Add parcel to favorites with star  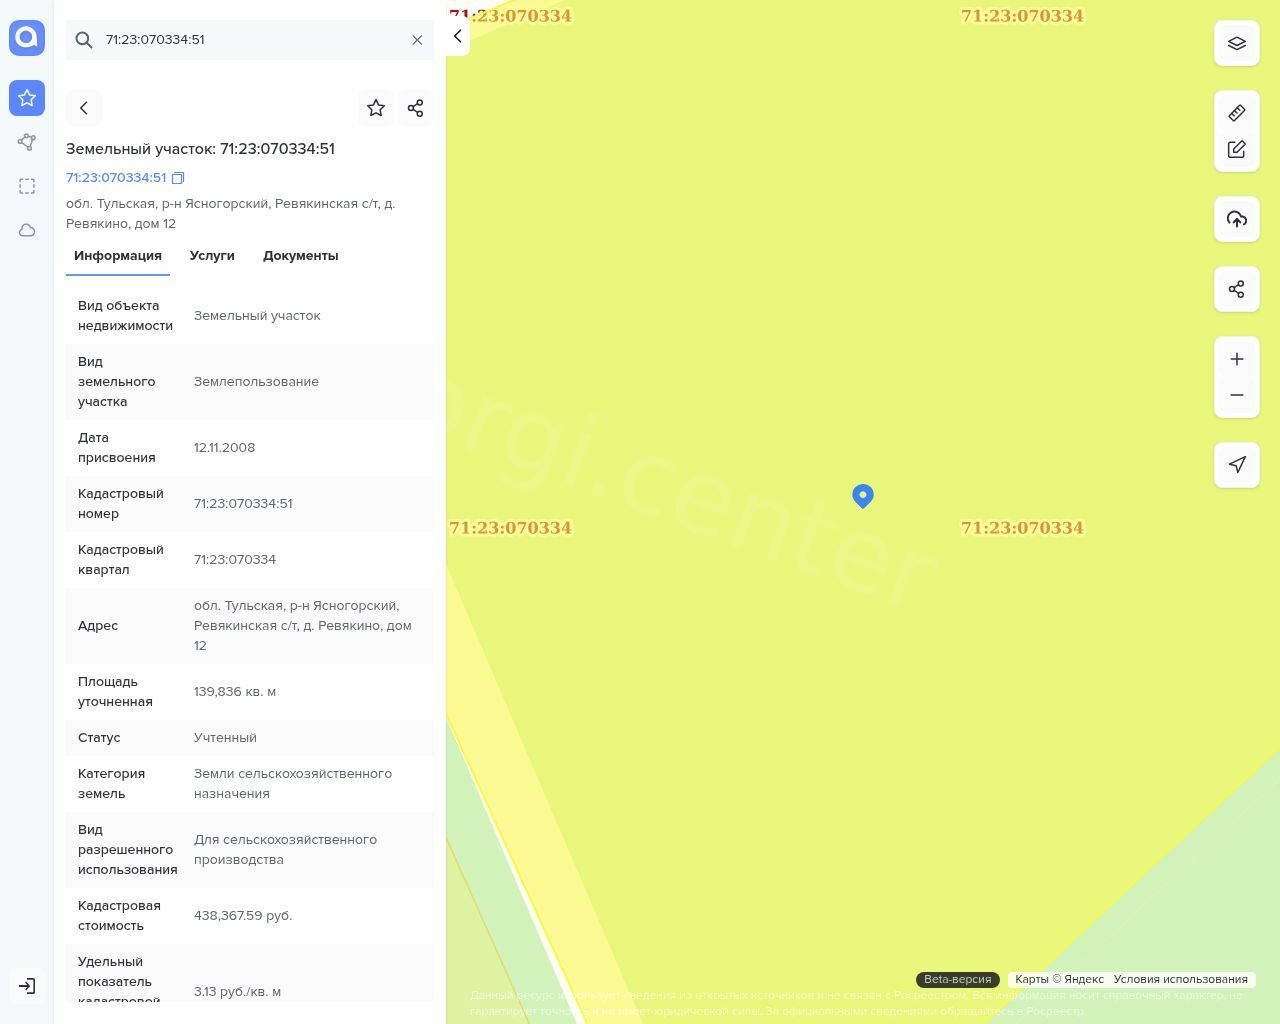click(x=376, y=108)
